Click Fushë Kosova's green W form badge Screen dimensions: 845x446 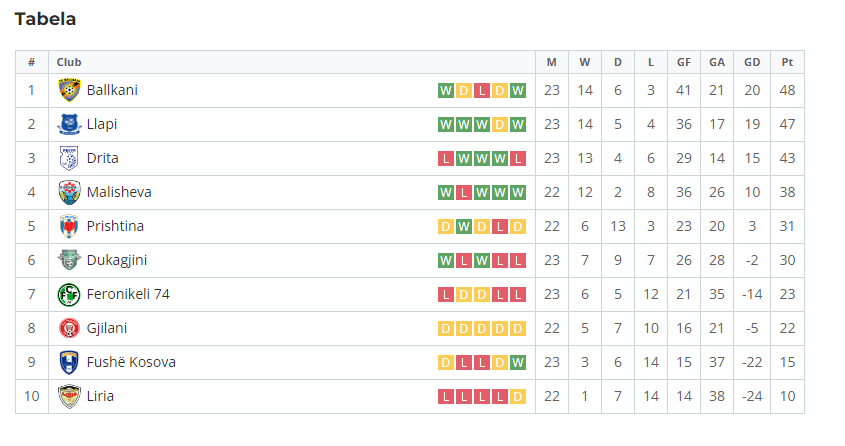pyautogui.click(x=518, y=363)
